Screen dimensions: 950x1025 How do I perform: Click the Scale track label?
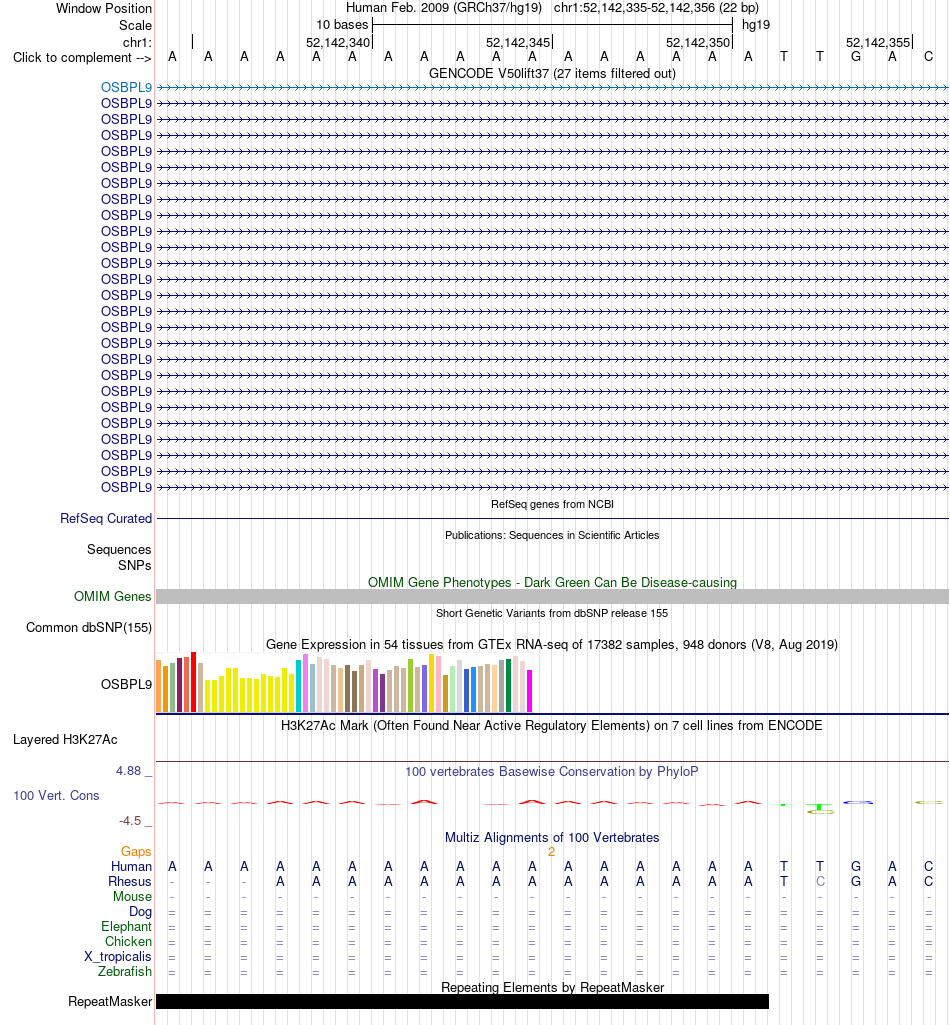135,25
